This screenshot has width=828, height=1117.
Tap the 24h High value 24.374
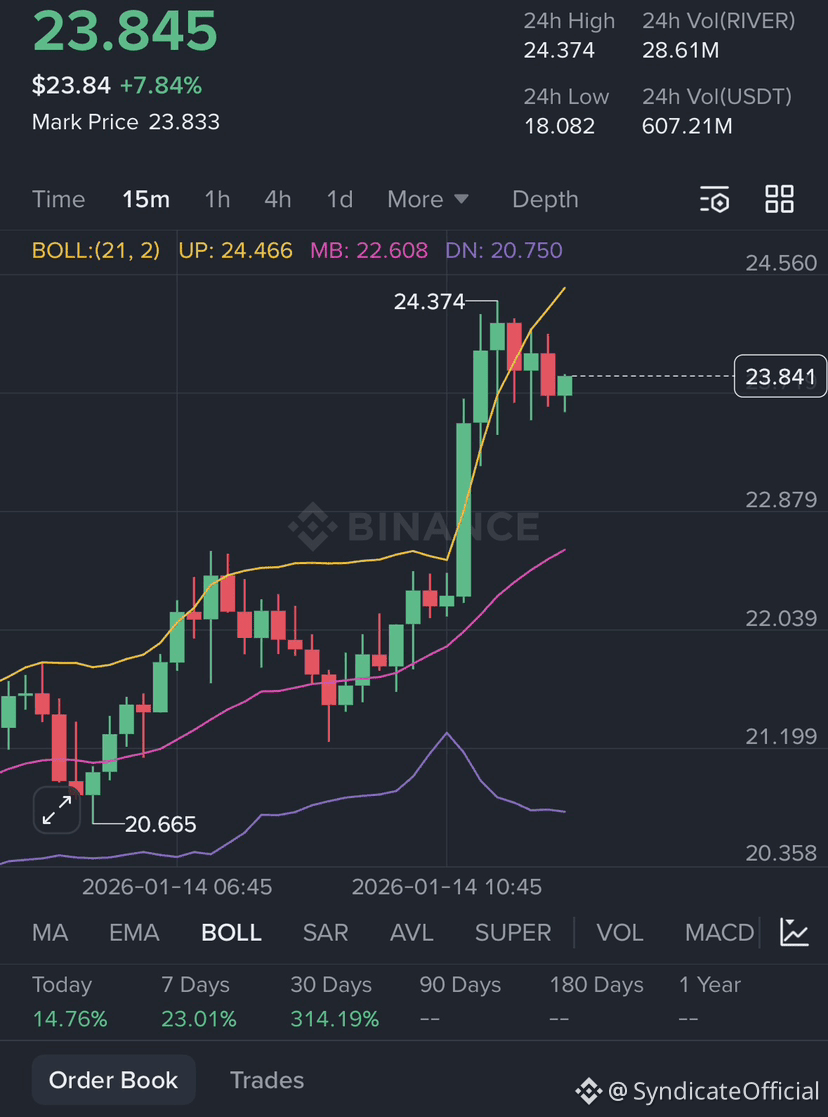click(x=559, y=51)
